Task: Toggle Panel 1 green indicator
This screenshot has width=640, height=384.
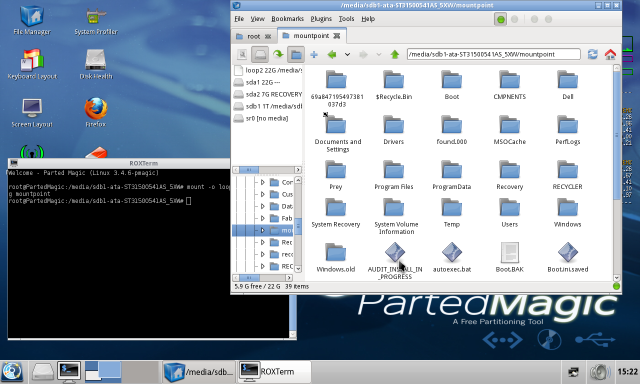Action: pos(500,19)
